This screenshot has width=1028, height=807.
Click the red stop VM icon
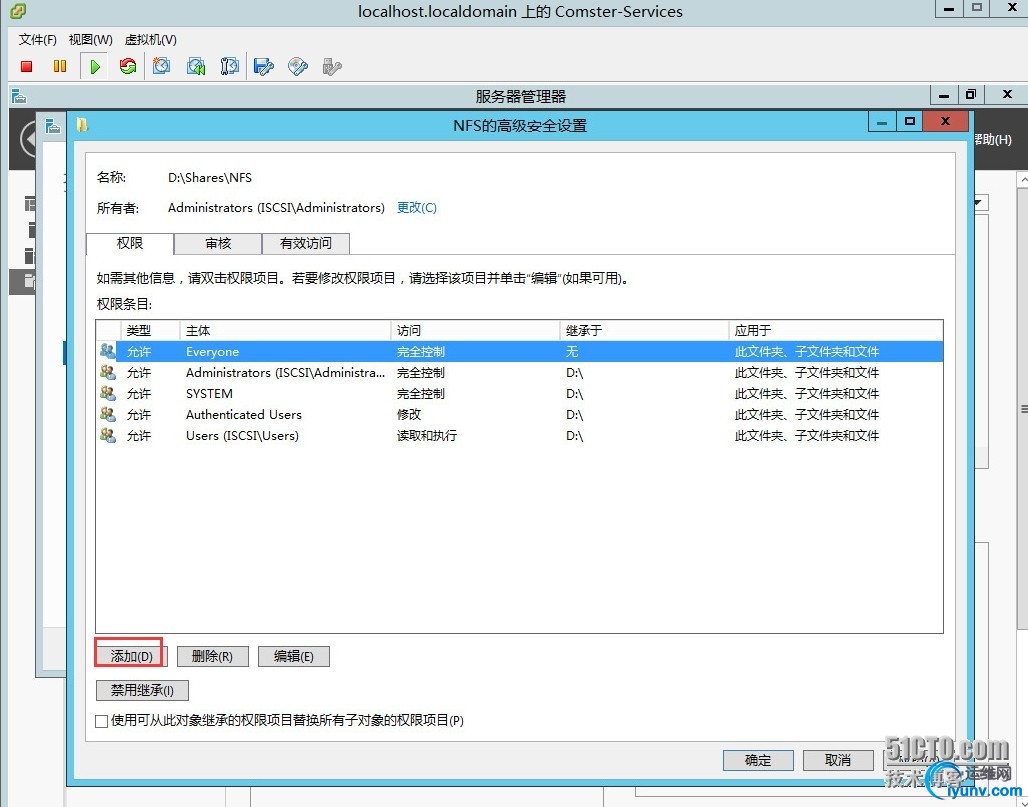(27, 66)
